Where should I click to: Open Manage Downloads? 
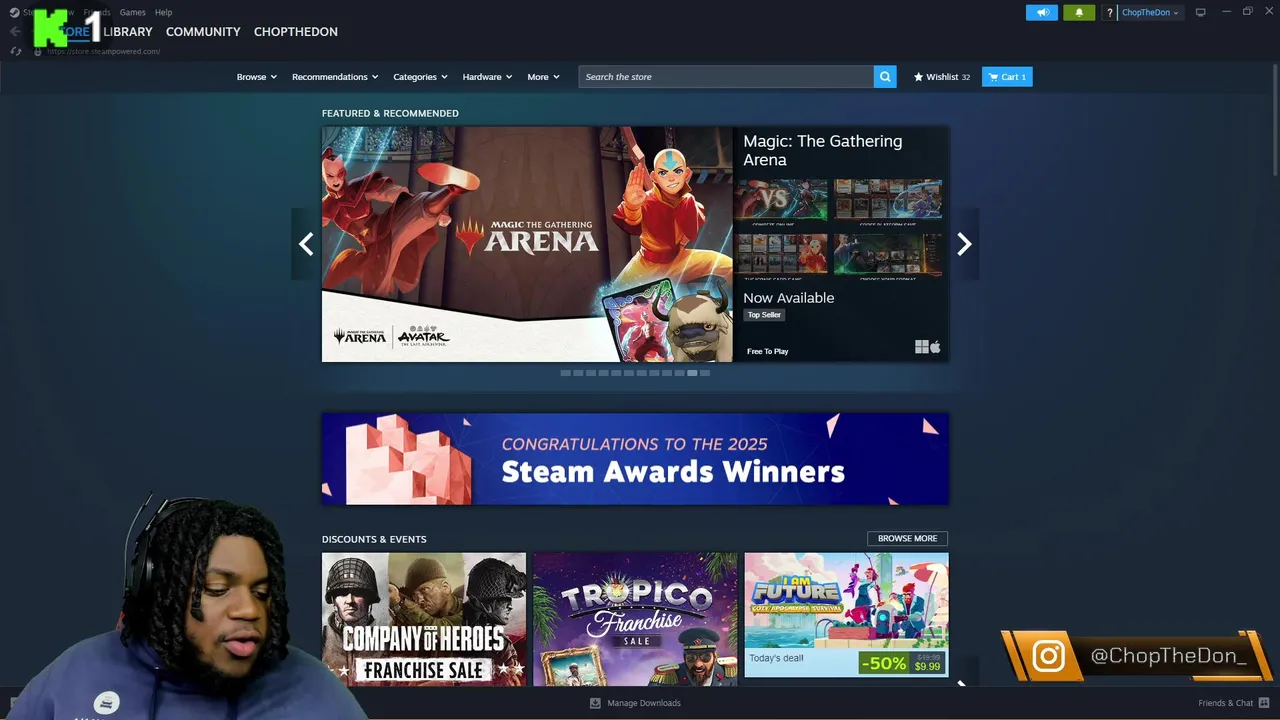pyautogui.click(x=635, y=703)
